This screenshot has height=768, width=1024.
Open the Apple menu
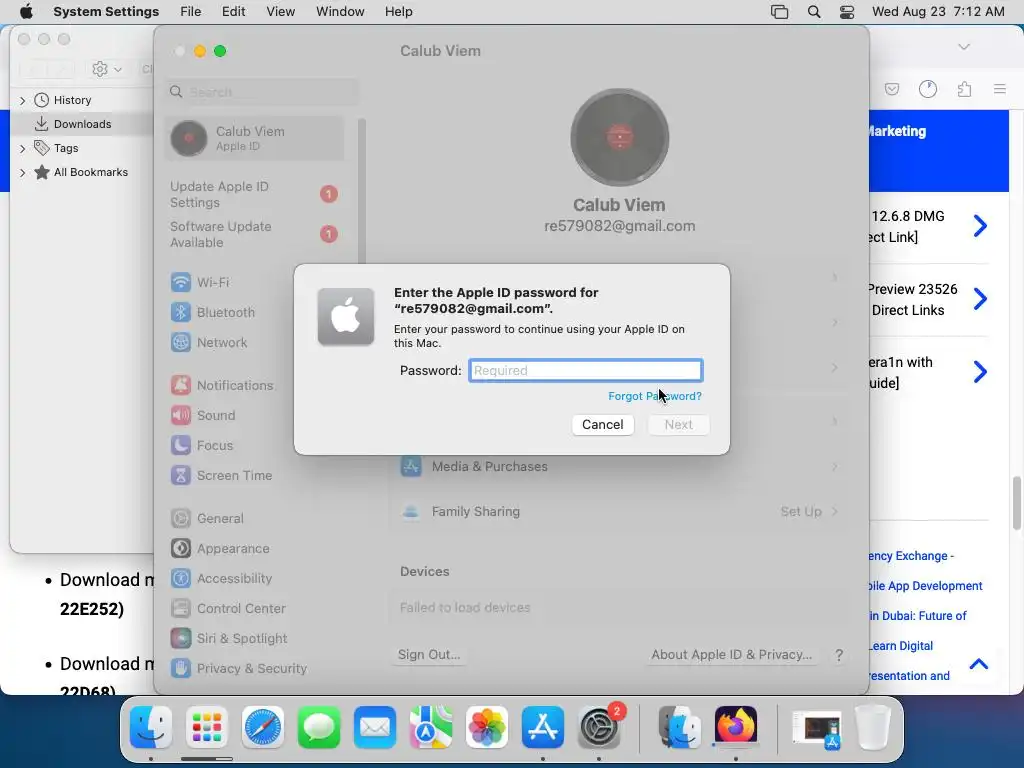coord(26,12)
